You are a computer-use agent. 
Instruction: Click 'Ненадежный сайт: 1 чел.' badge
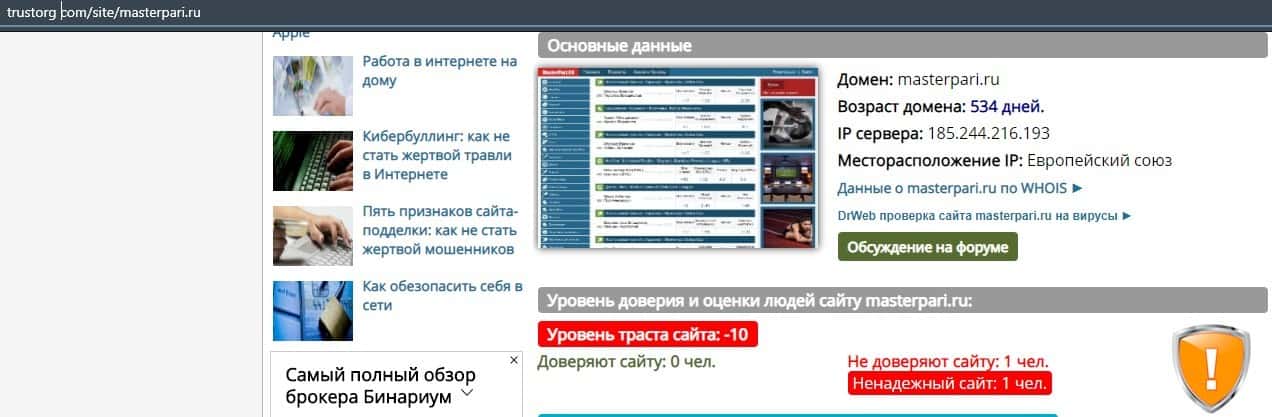pos(950,382)
